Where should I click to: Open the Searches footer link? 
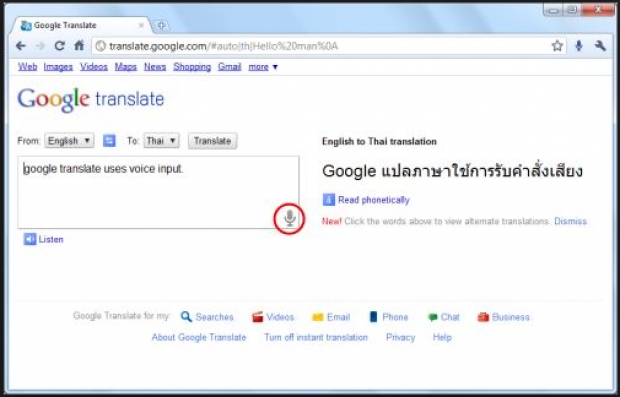coord(214,317)
